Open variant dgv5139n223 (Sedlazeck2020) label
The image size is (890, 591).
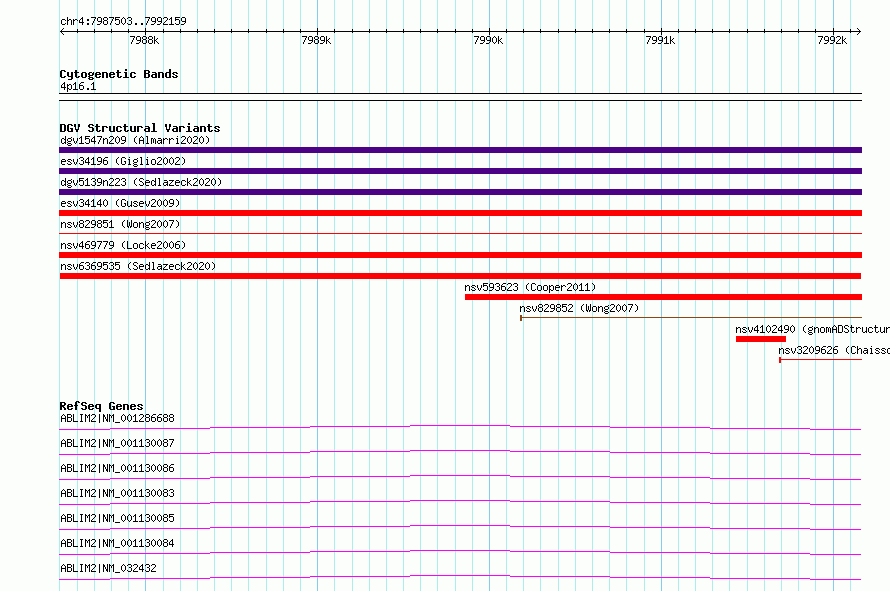click(x=141, y=182)
